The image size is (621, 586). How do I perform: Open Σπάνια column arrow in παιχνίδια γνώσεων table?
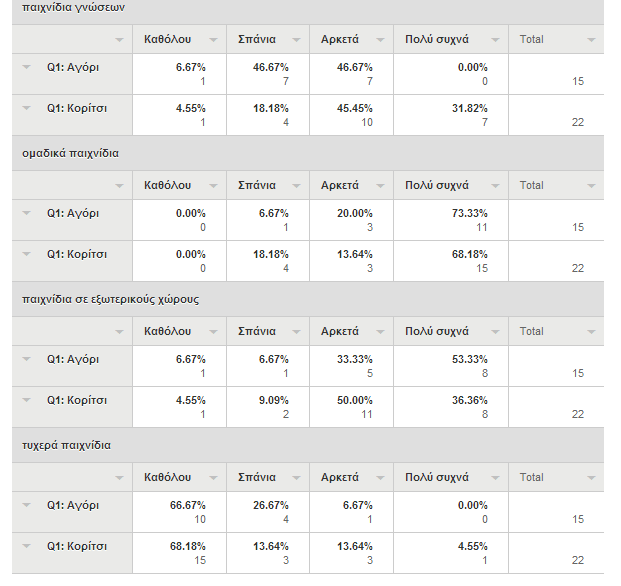(x=296, y=40)
